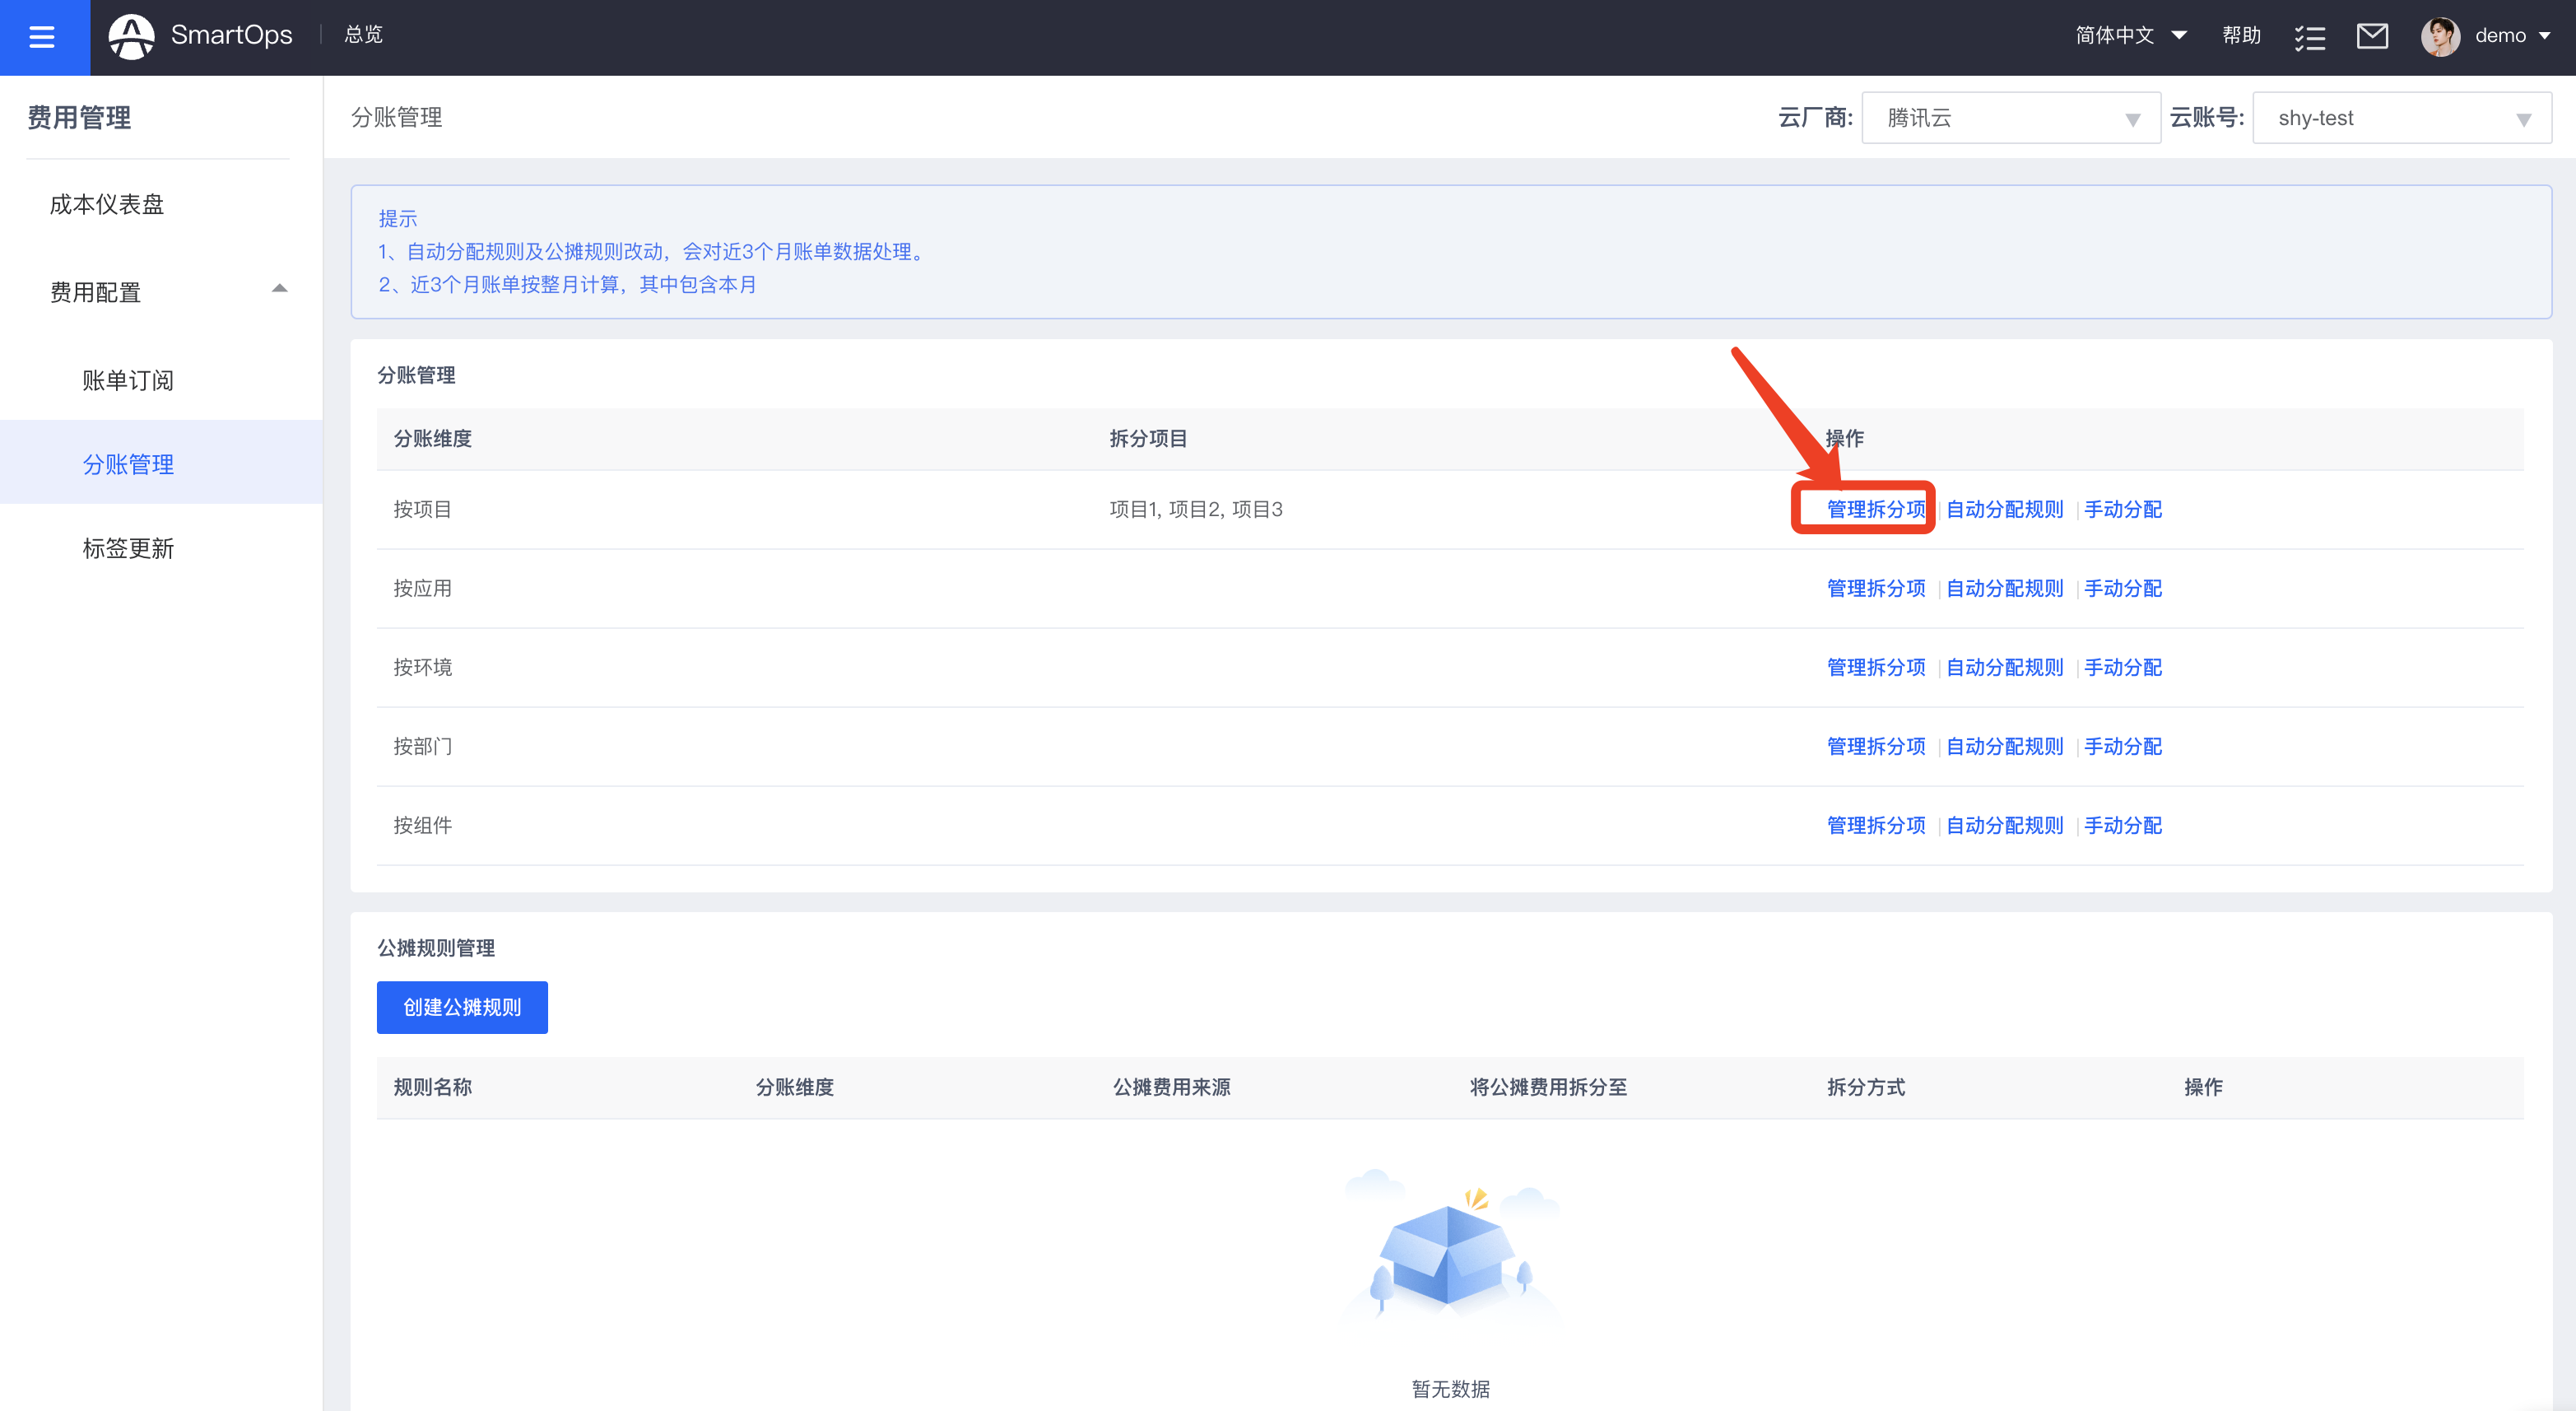Collapse the 费用配置 menu section
Image resolution: width=2576 pixels, height=1411 pixels.
click(x=279, y=289)
